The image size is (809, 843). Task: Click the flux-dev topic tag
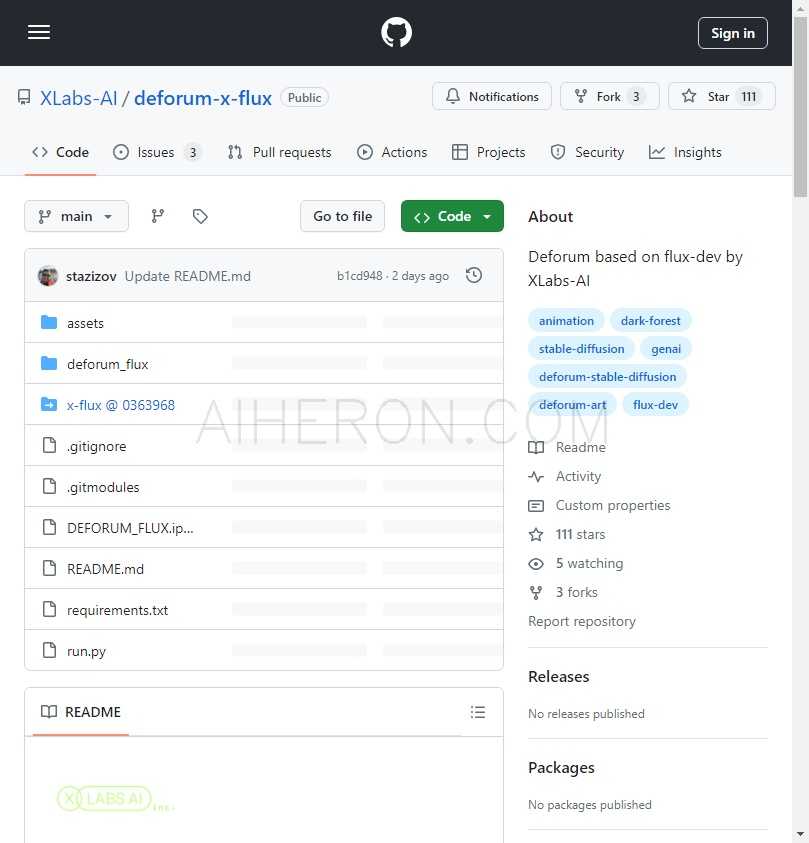pos(655,405)
